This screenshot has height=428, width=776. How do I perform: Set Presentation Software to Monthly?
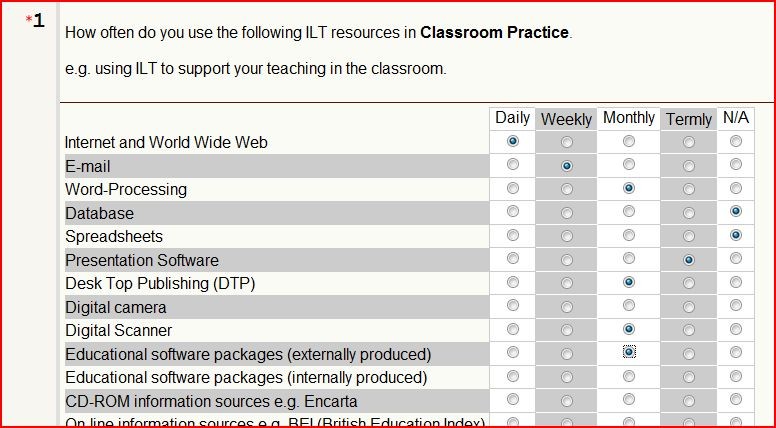click(629, 258)
